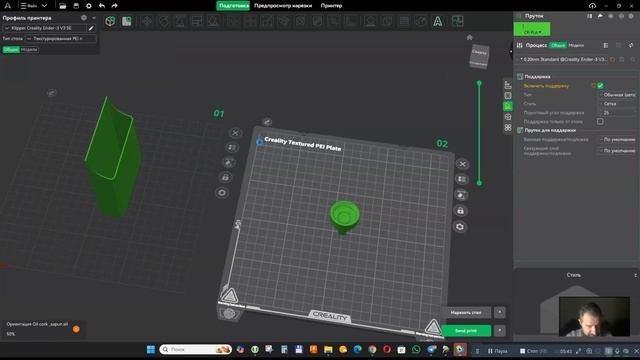Switch to the Предпросмотр нарезки tab
Viewport: 640px width, 360px height.
[x=283, y=6]
